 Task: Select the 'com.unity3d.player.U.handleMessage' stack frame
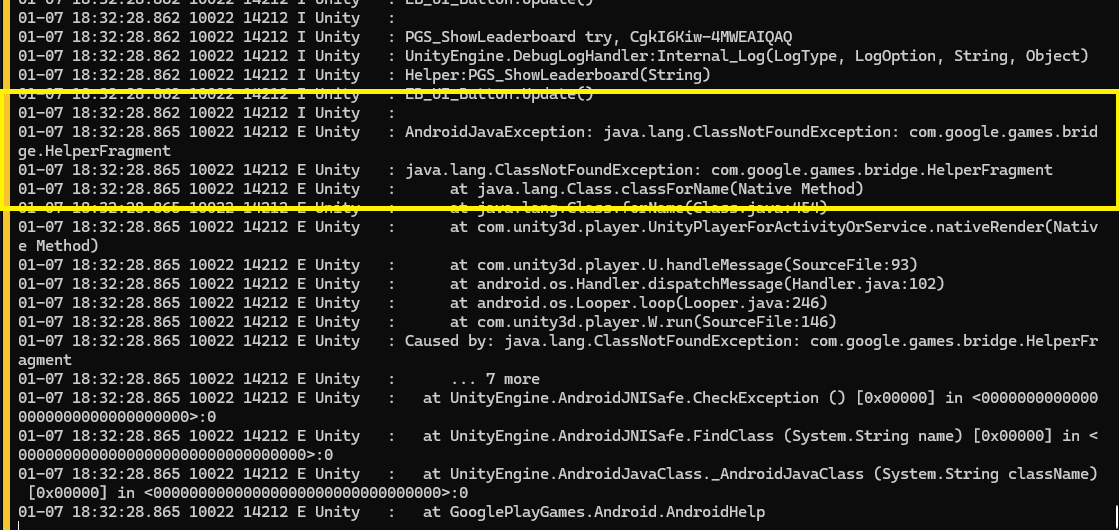[467, 265]
